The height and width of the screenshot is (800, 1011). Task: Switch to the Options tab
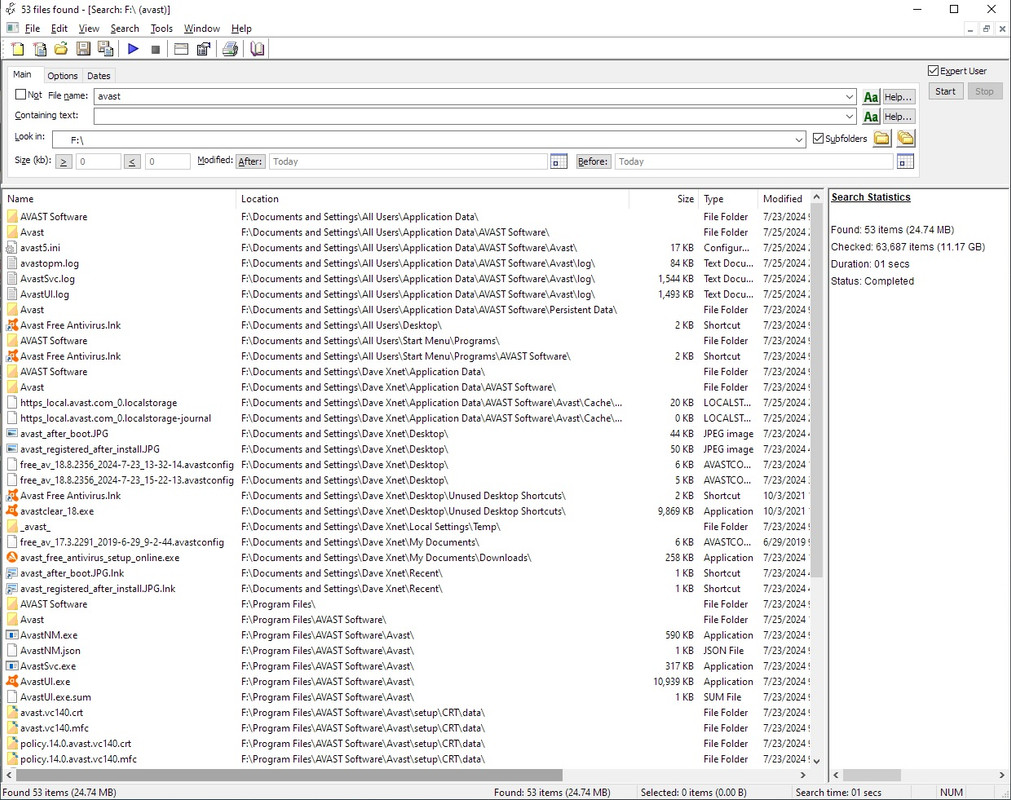pos(63,75)
